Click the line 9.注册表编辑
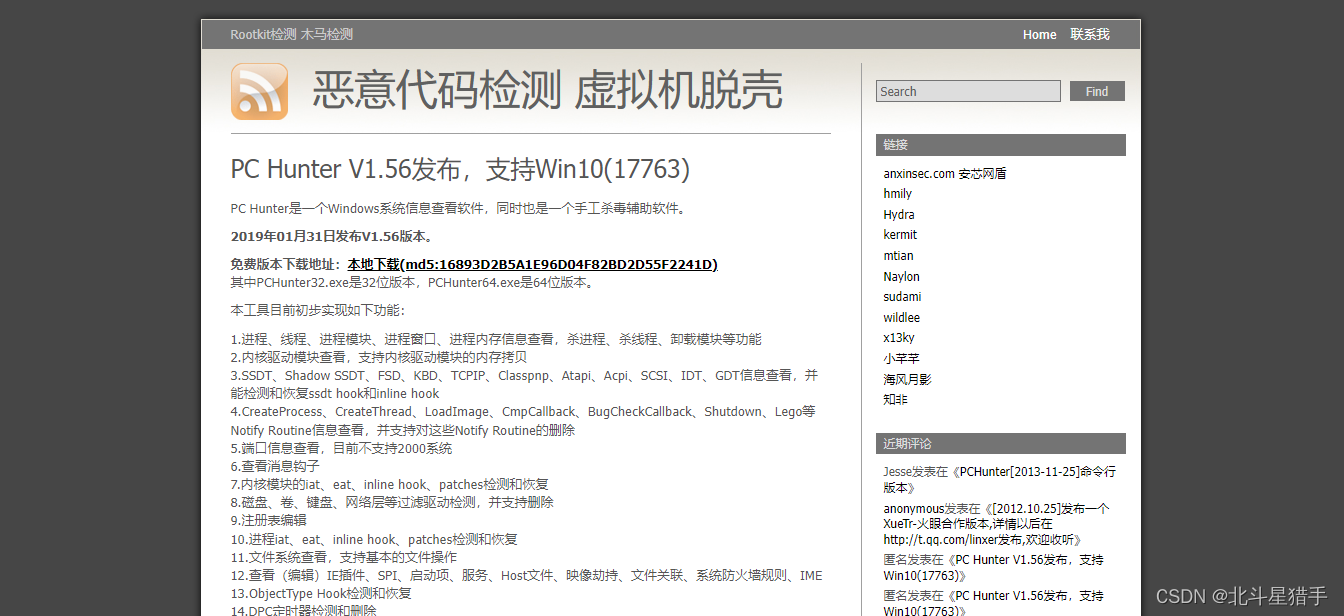Viewport: 1344px width, 616px height. tap(268, 520)
